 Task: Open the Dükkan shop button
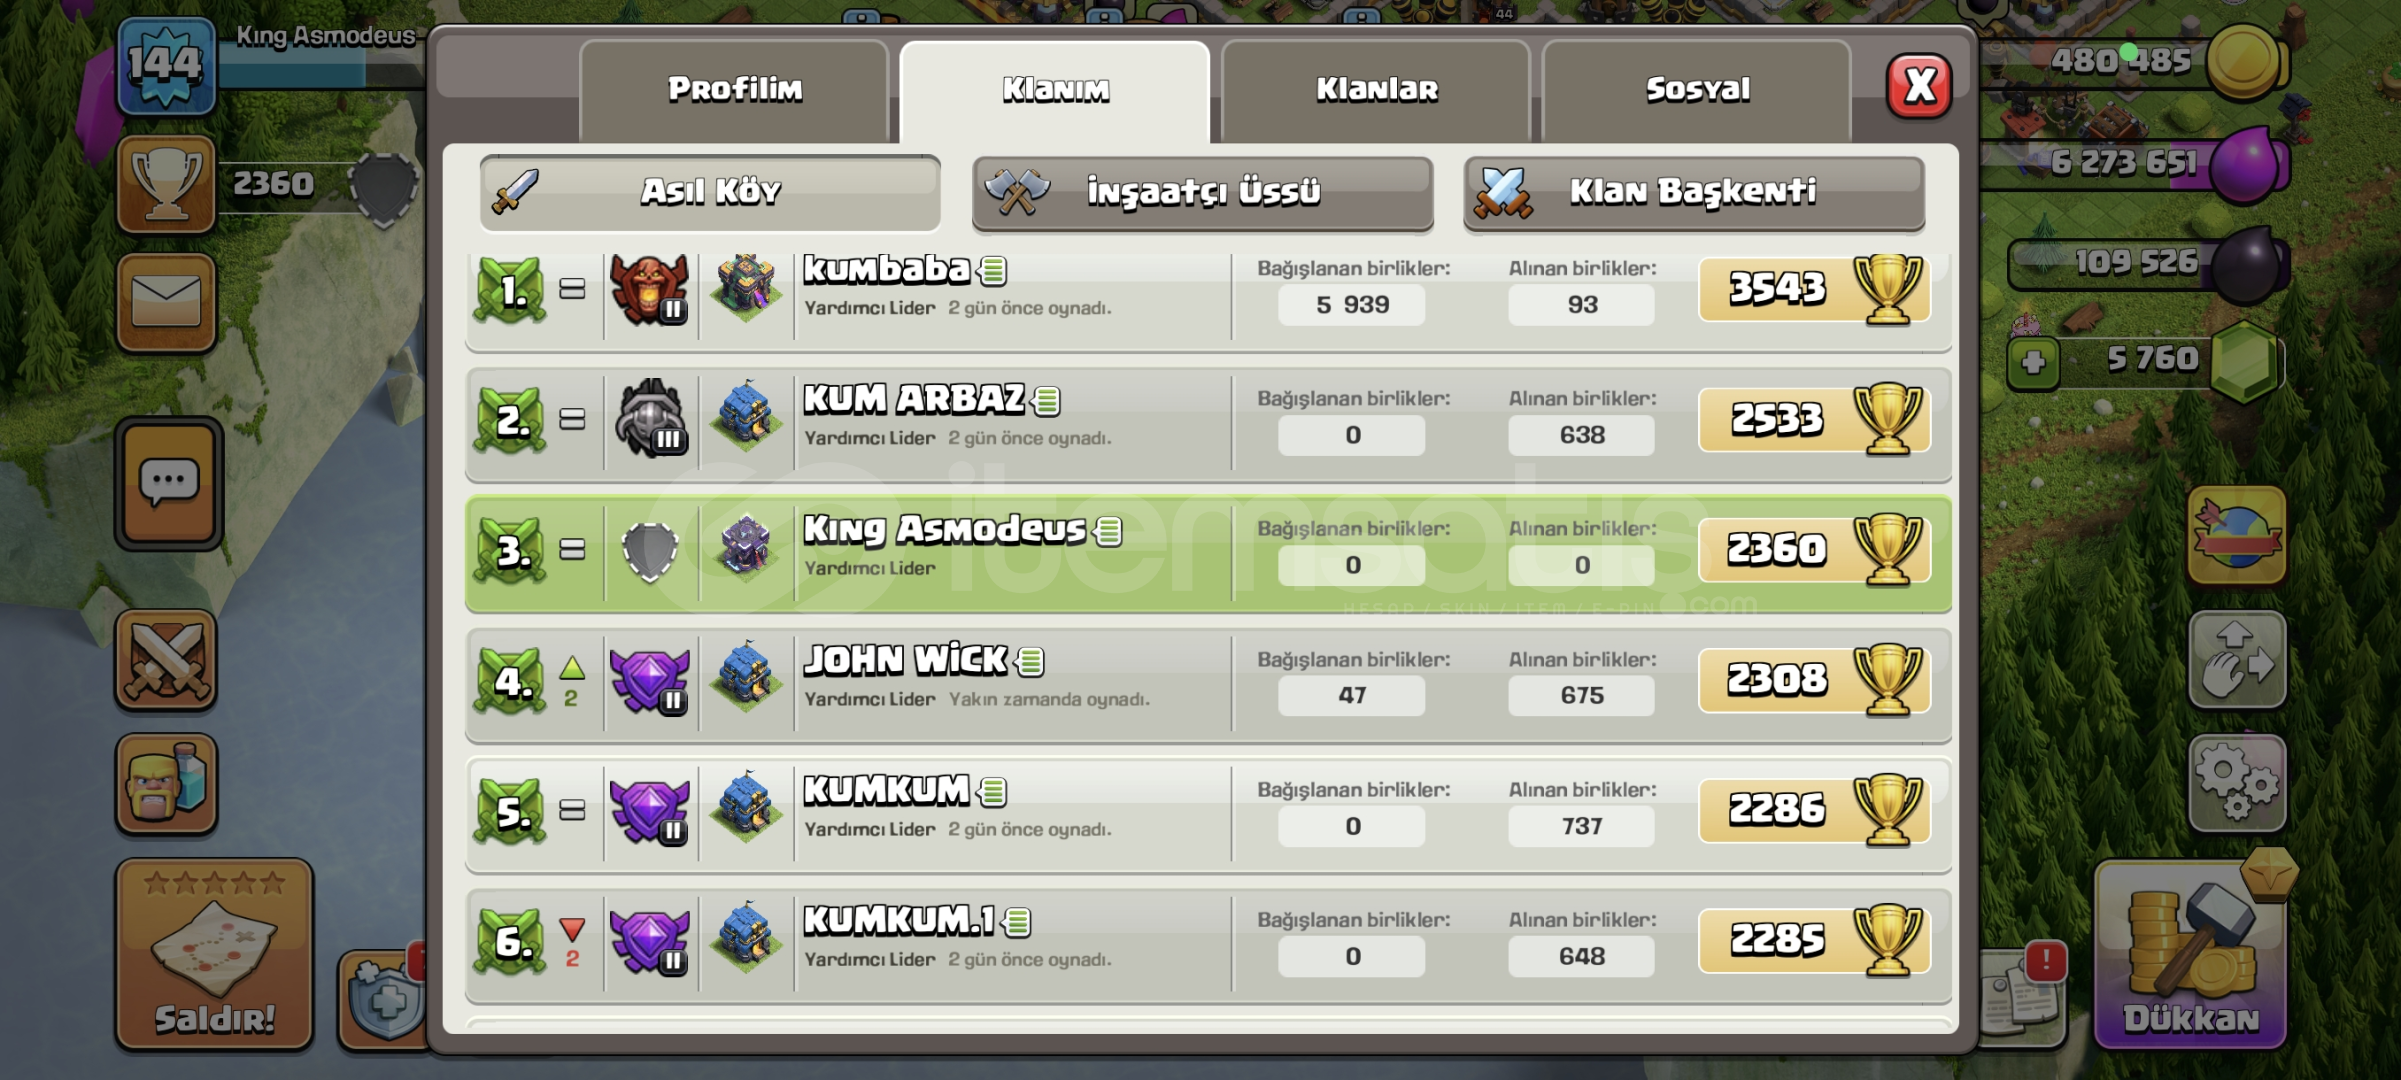pos(2191,955)
